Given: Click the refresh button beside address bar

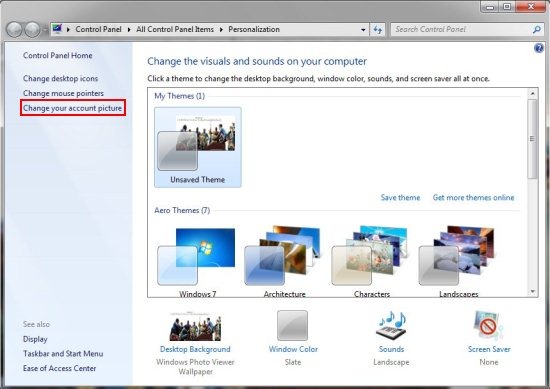Looking at the screenshot, I should coord(378,29).
